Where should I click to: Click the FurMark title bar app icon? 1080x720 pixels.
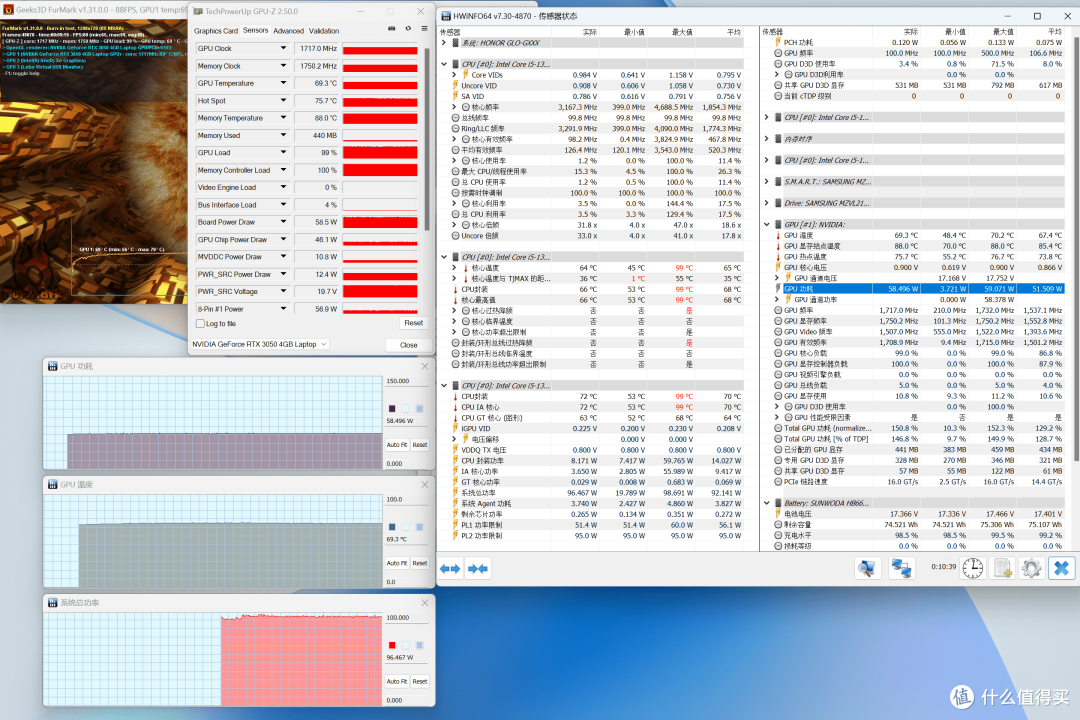pyautogui.click(x=8, y=10)
